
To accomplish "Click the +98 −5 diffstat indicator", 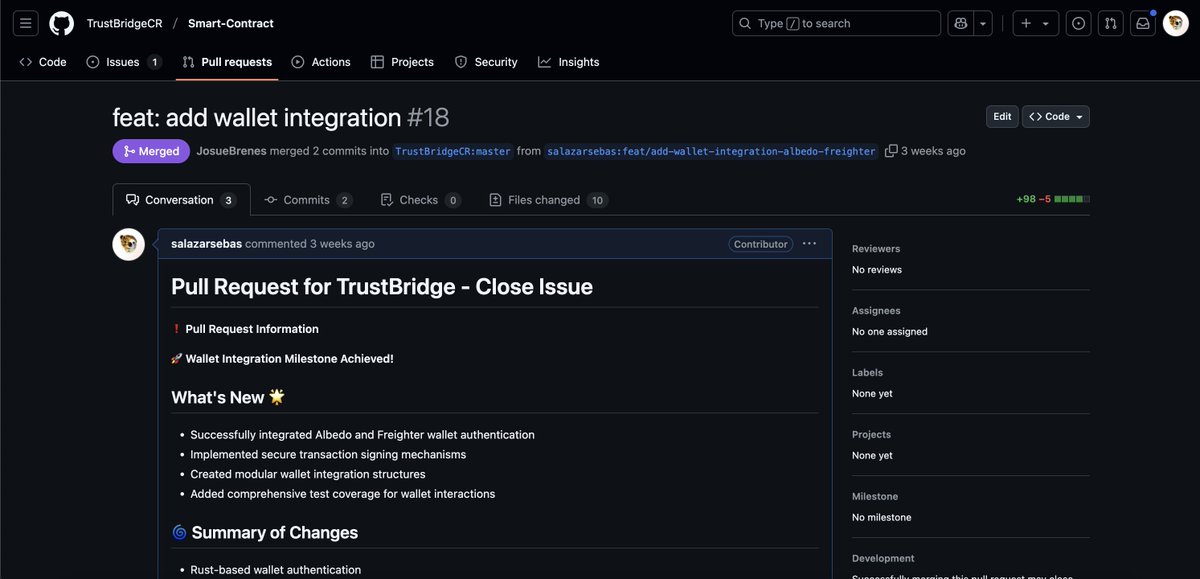I will point(1052,199).
